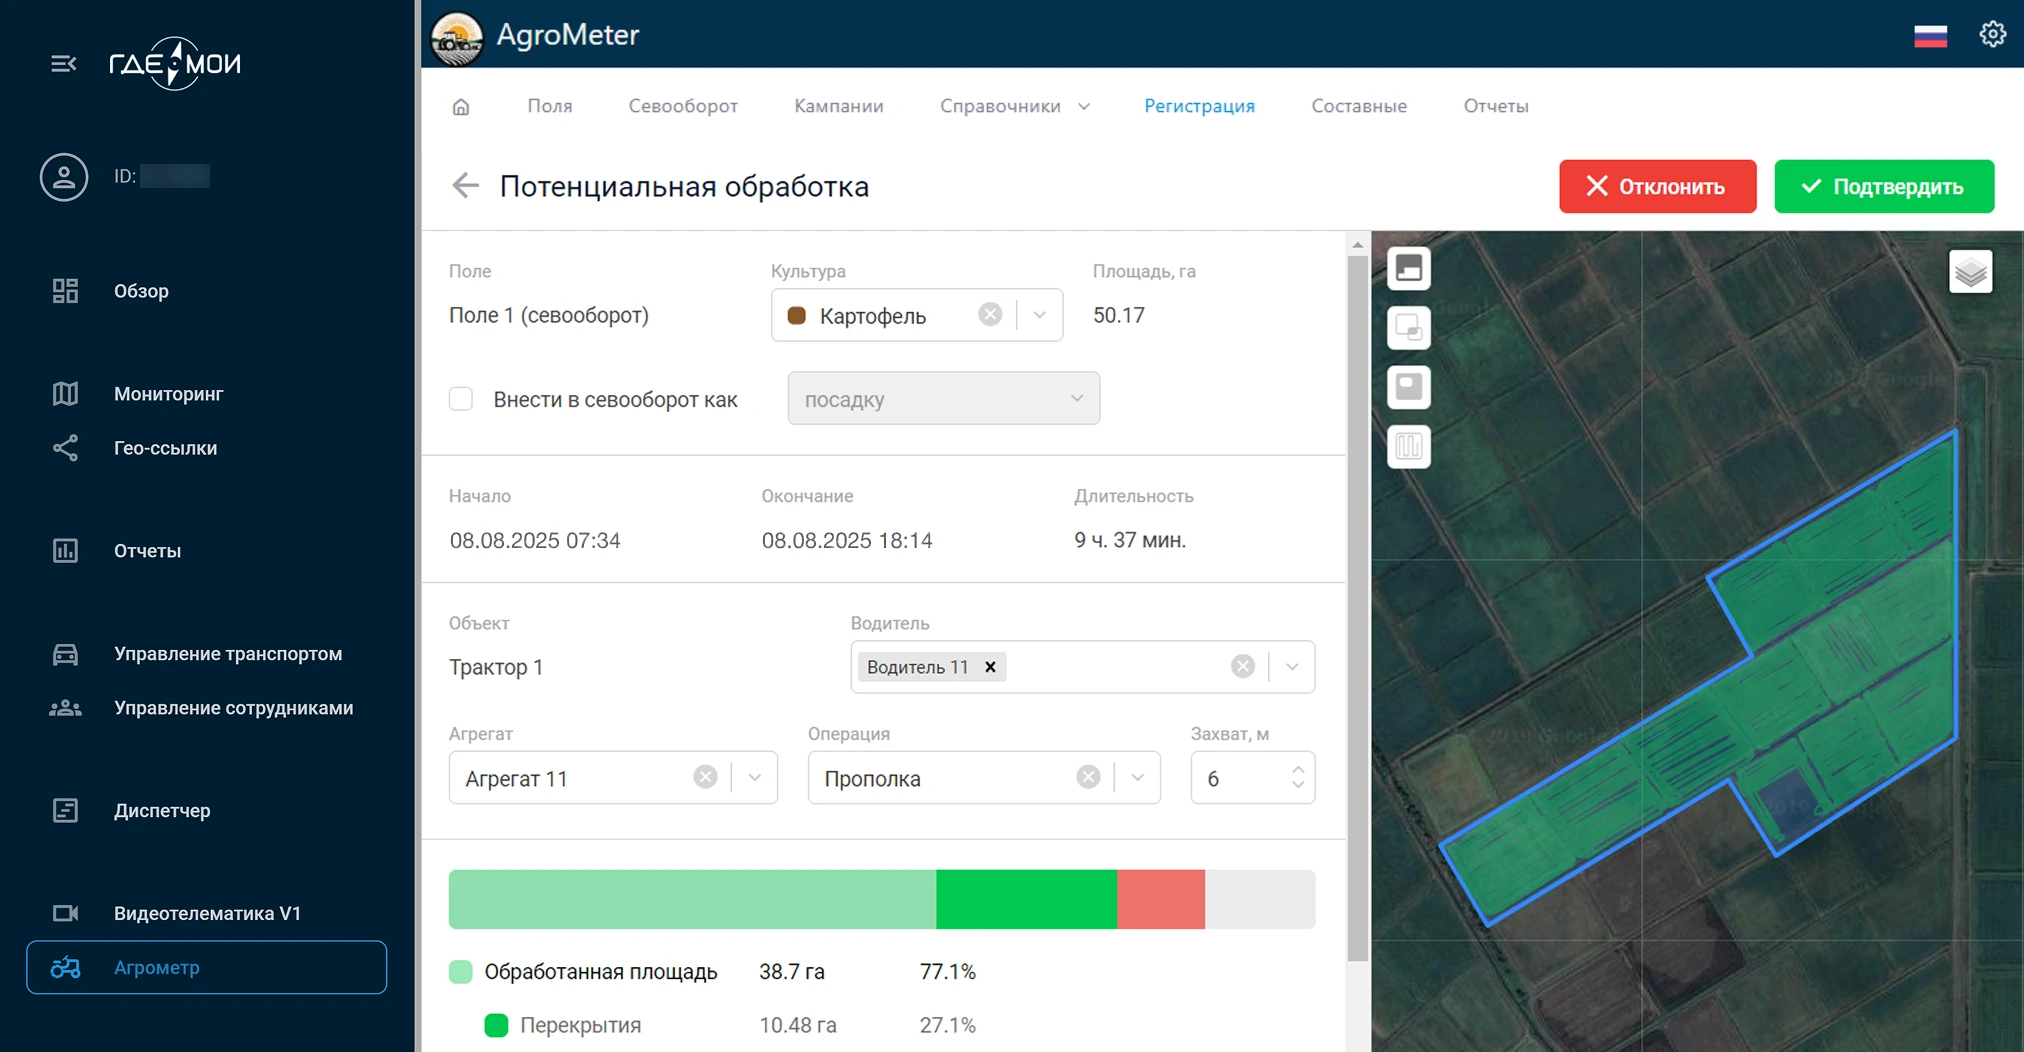Open Видеотелематика V1 section
The width and height of the screenshot is (2024, 1052).
tap(205, 912)
